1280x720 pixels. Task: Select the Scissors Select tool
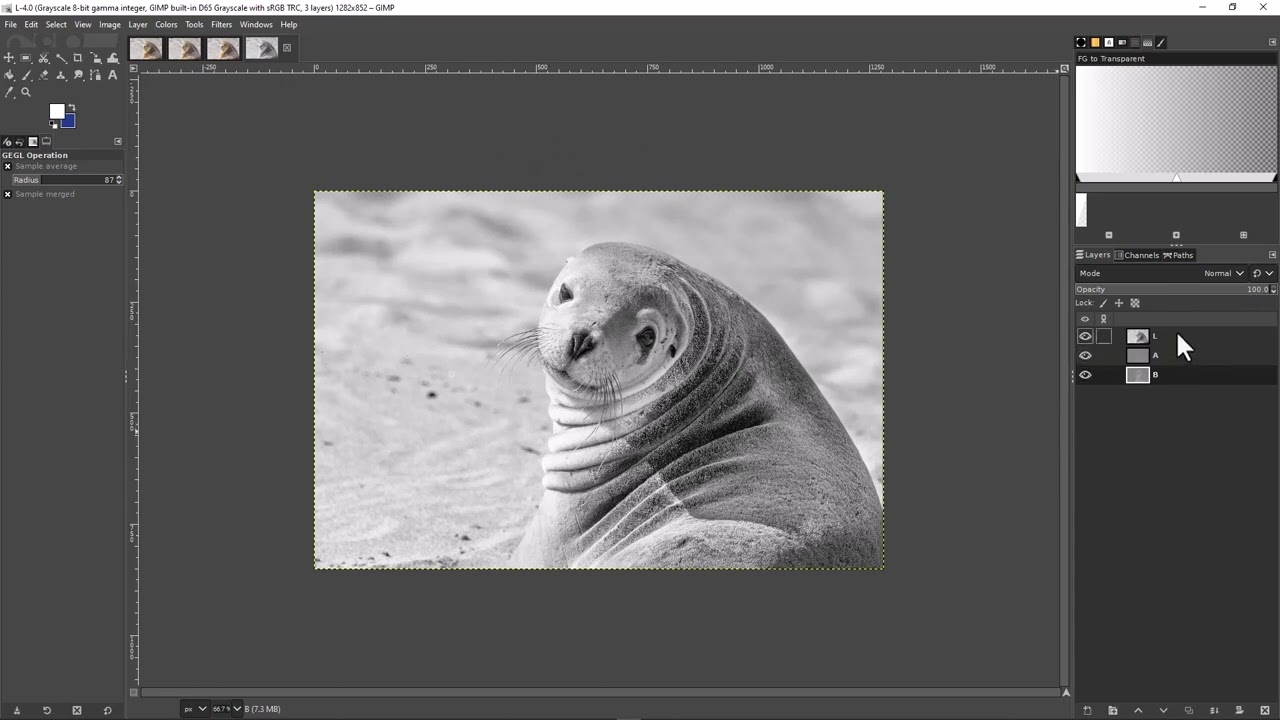43,58
